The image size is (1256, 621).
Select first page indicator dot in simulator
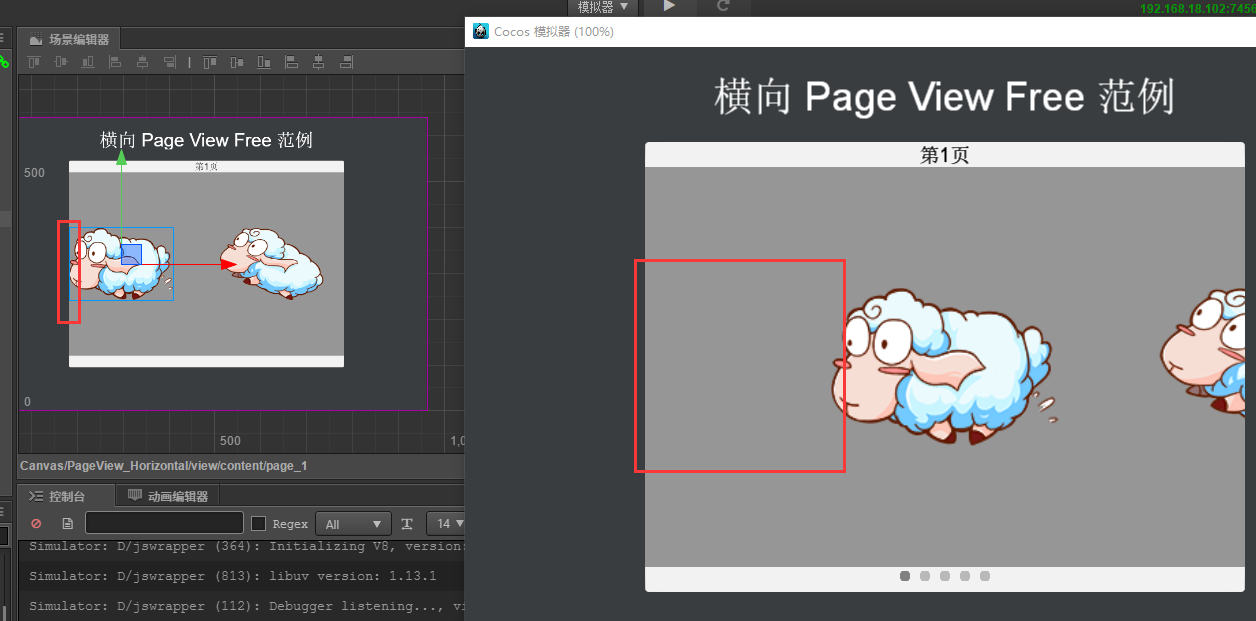[905, 576]
